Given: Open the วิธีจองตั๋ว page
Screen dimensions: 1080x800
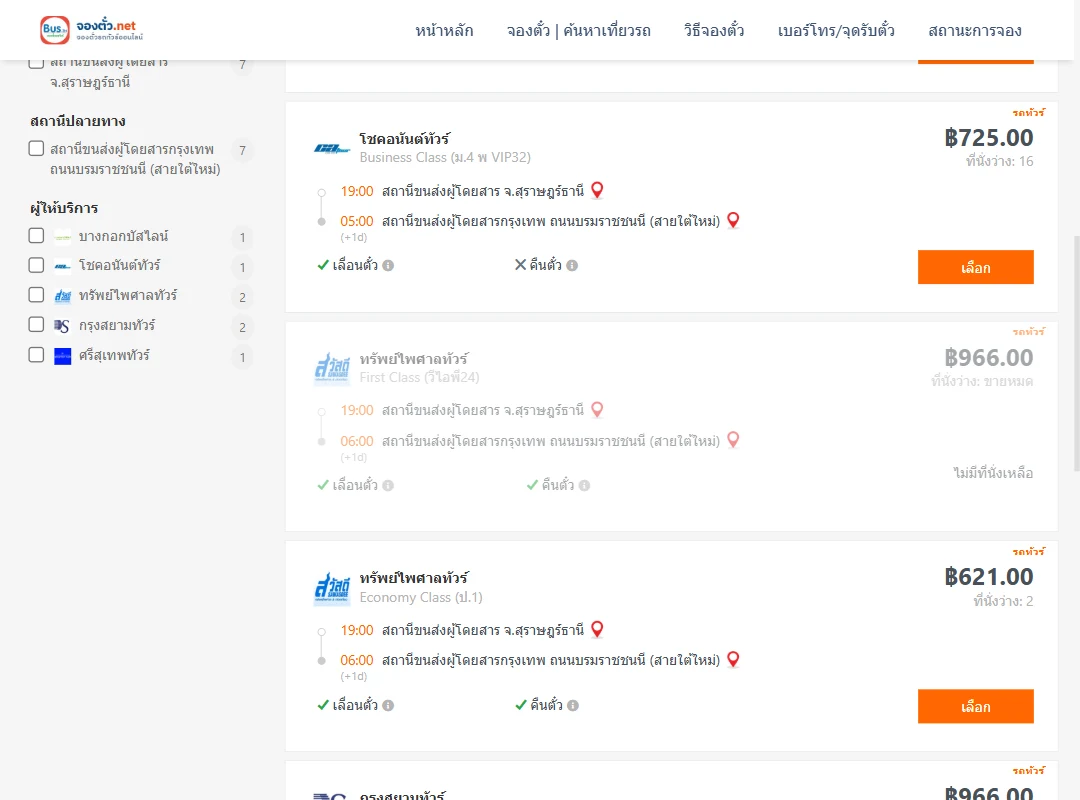Looking at the screenshot, I should pos(714,30).
